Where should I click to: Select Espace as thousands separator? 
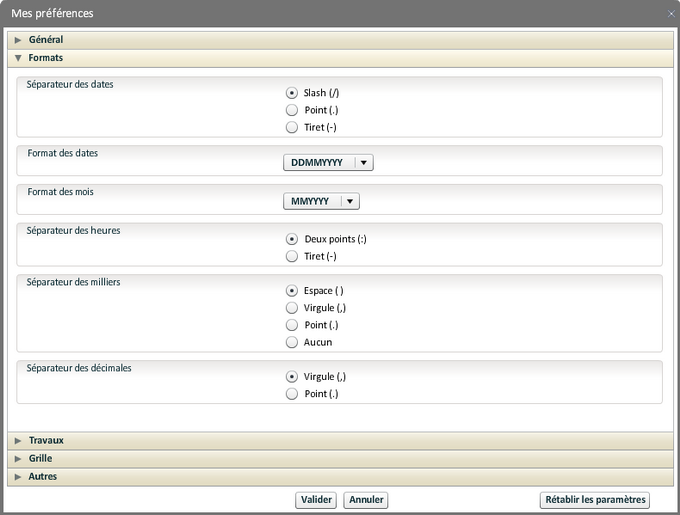tap(292, 291)
